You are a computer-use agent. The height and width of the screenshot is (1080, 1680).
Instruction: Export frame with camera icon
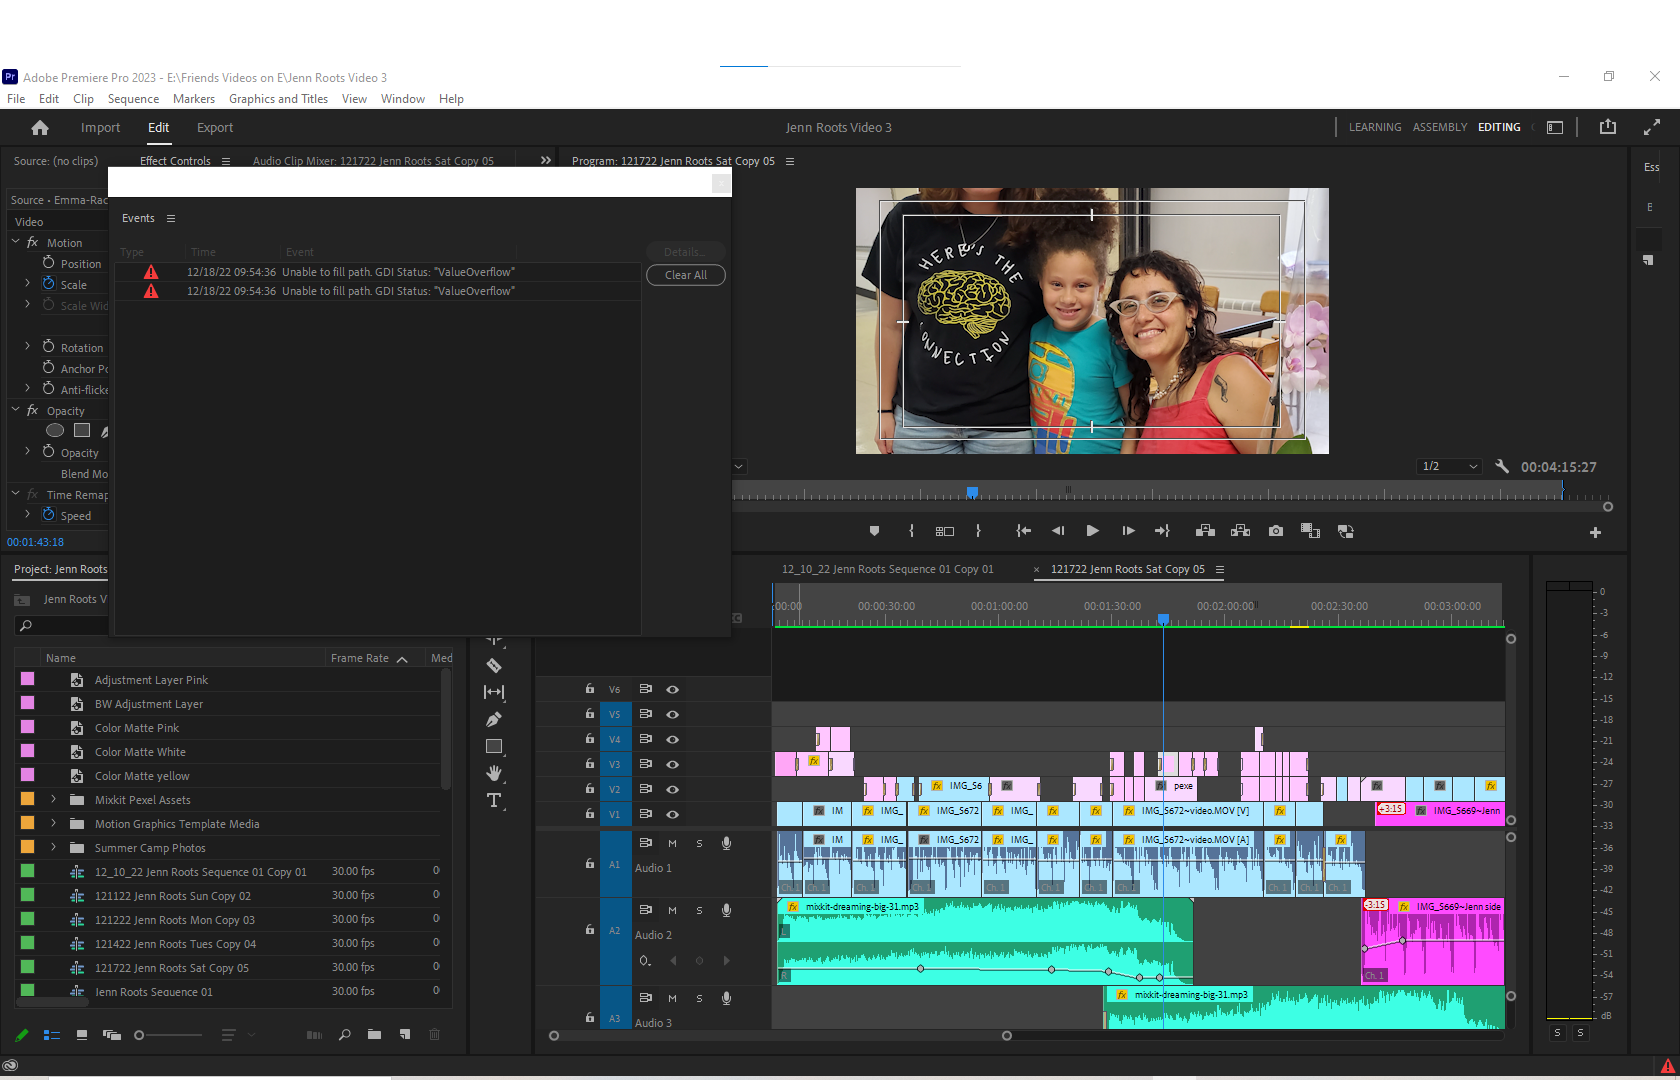1276,531
